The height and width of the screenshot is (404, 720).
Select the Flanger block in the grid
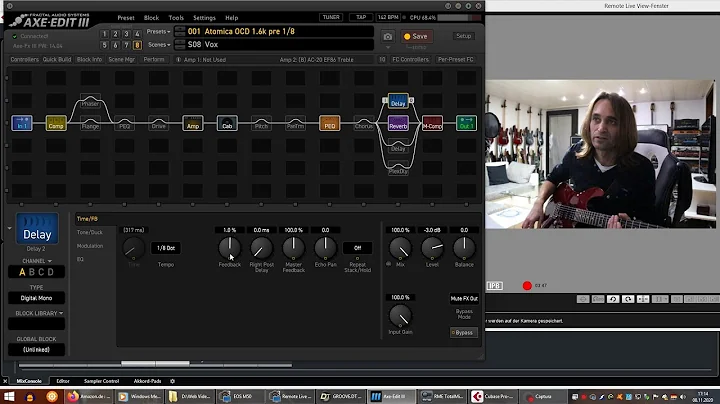[90, 123]
